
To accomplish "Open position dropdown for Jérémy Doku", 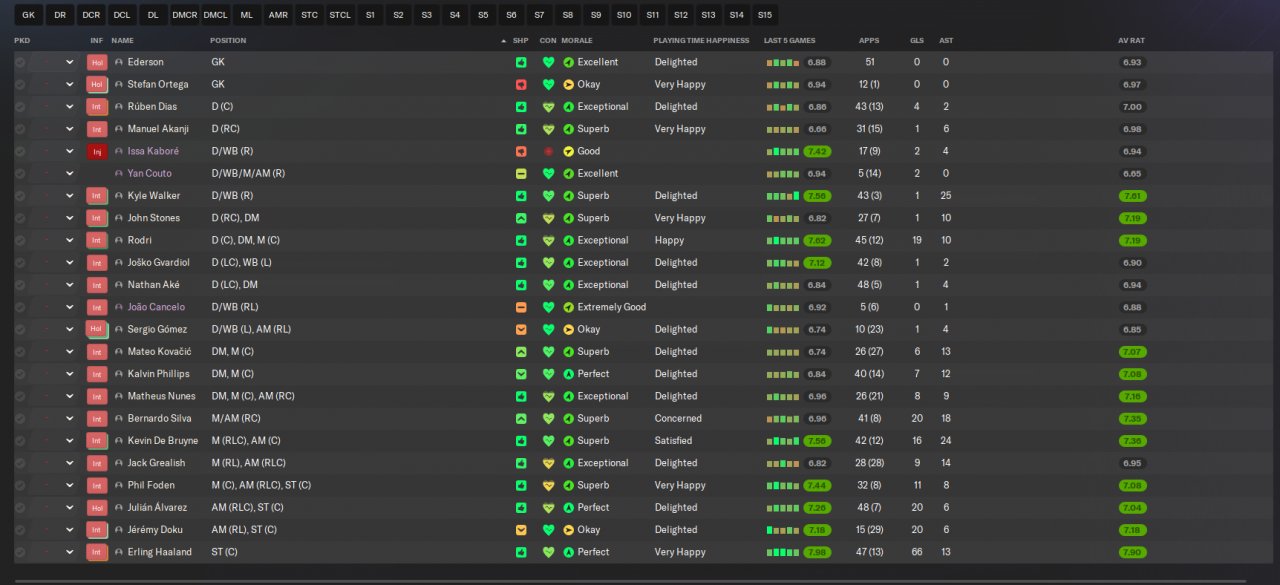I will pyautogui.click(x=70, y=530).
